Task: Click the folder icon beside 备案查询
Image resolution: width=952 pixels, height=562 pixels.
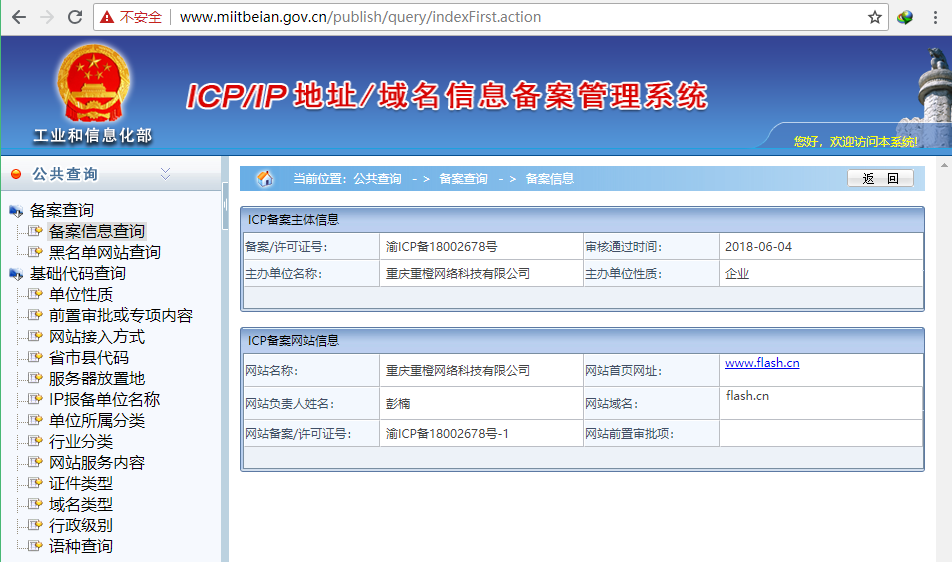Action: (16, 211)
